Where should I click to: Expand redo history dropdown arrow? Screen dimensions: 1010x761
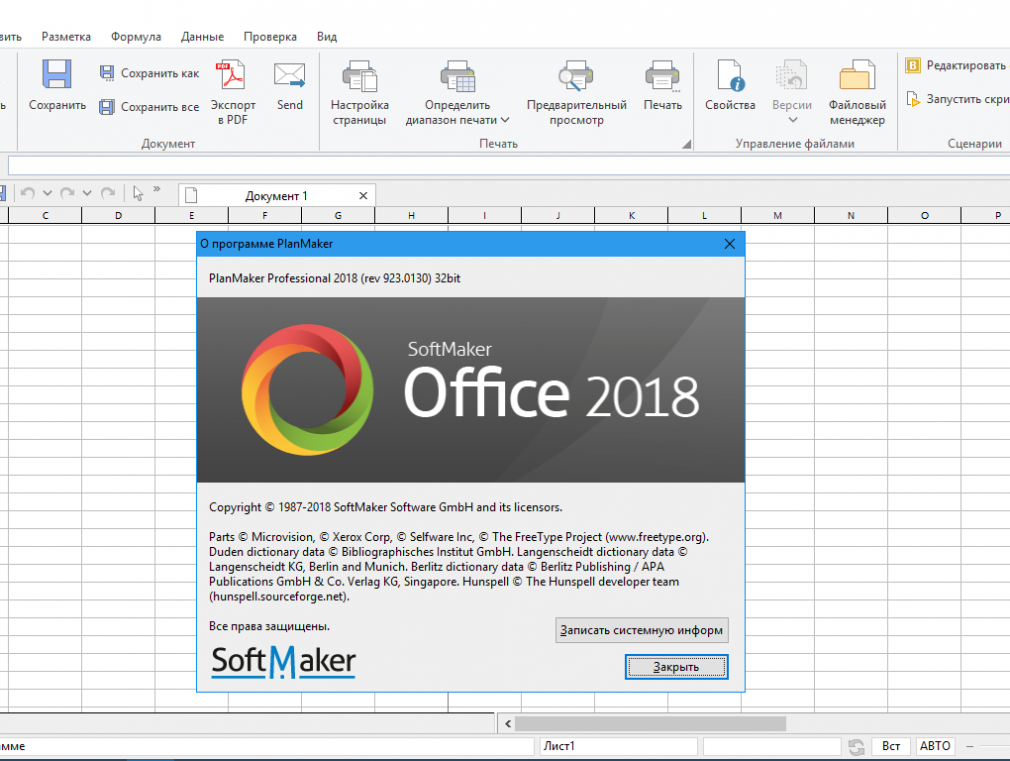[x=87, y=193]
